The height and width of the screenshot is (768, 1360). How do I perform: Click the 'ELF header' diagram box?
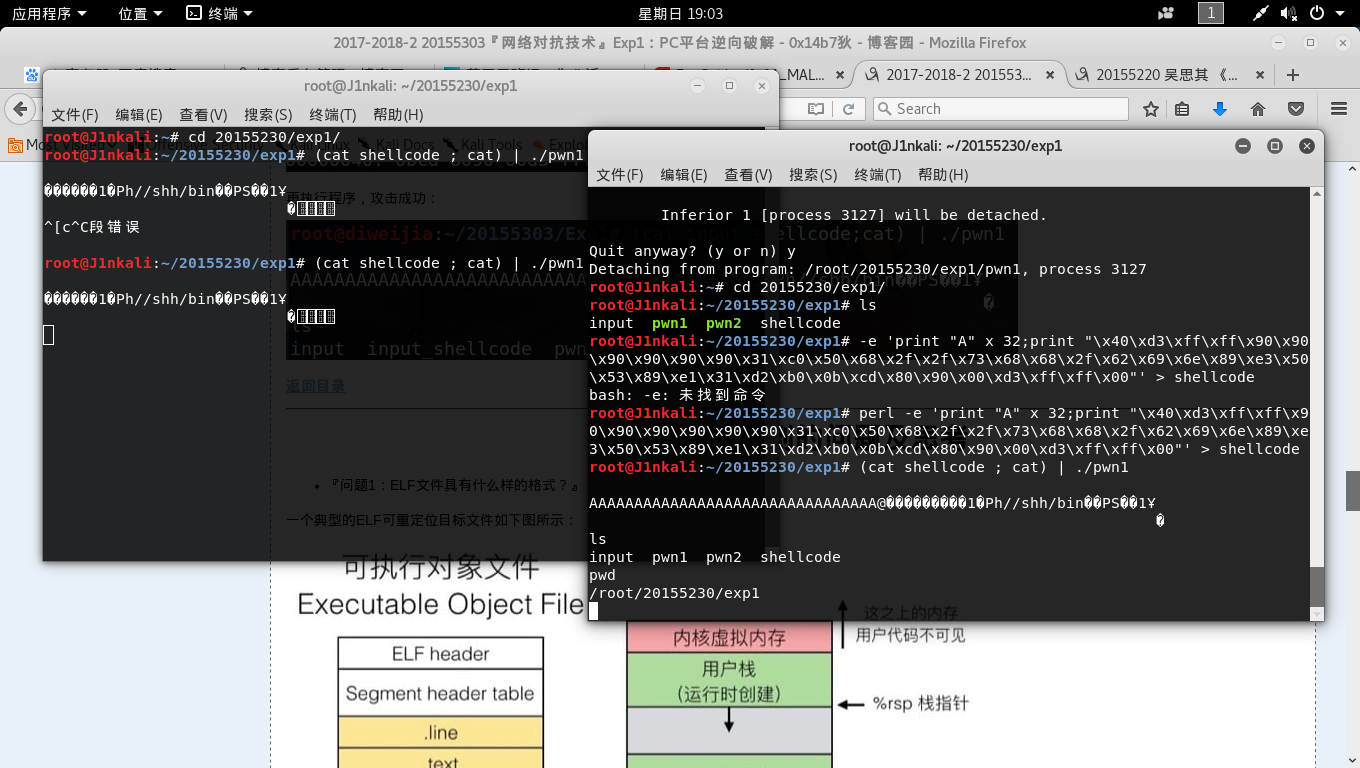[440, 654]
